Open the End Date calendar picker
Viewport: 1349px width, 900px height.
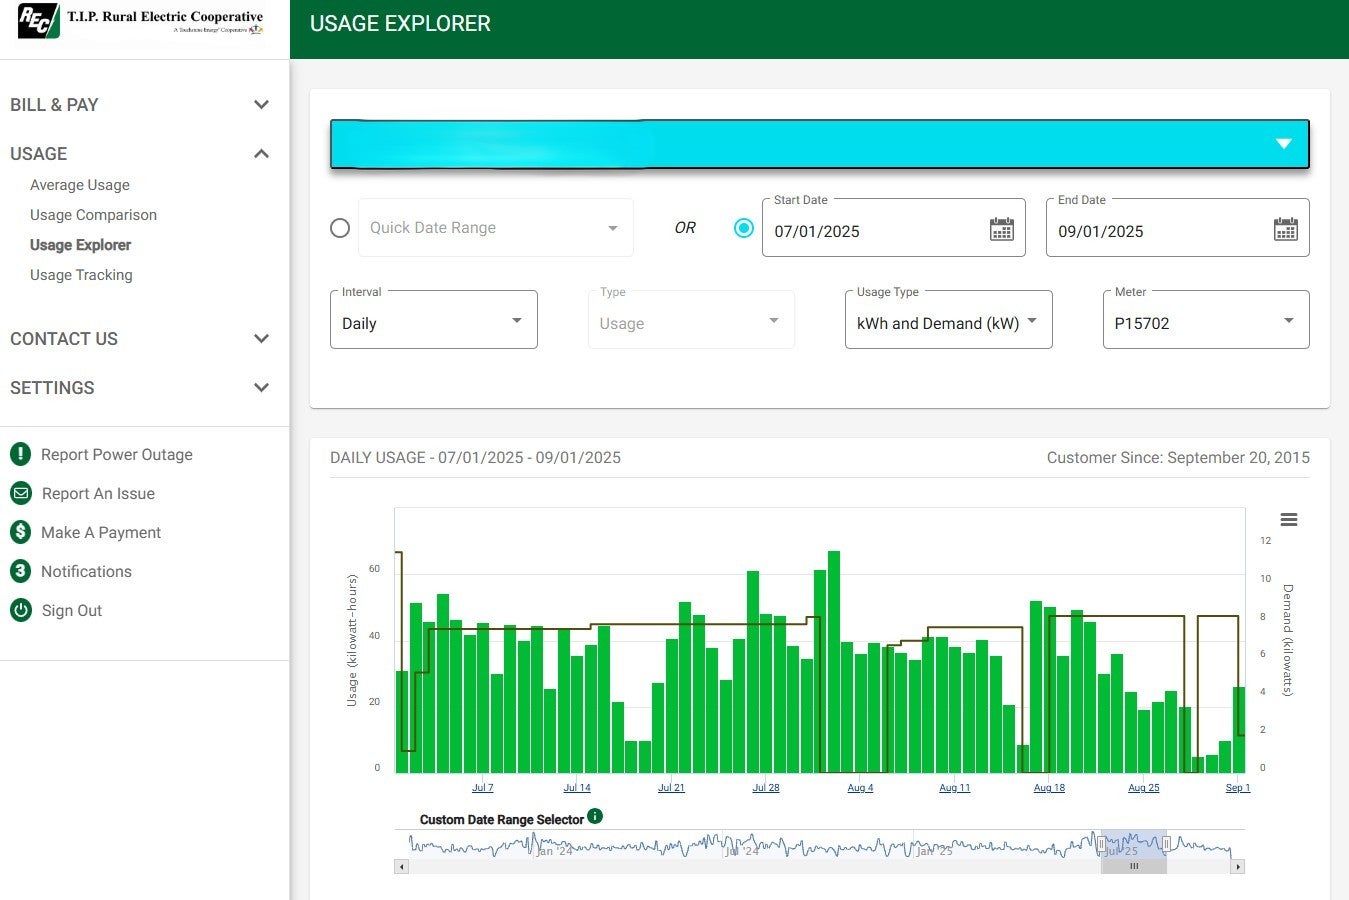(x=1285, y=229)
